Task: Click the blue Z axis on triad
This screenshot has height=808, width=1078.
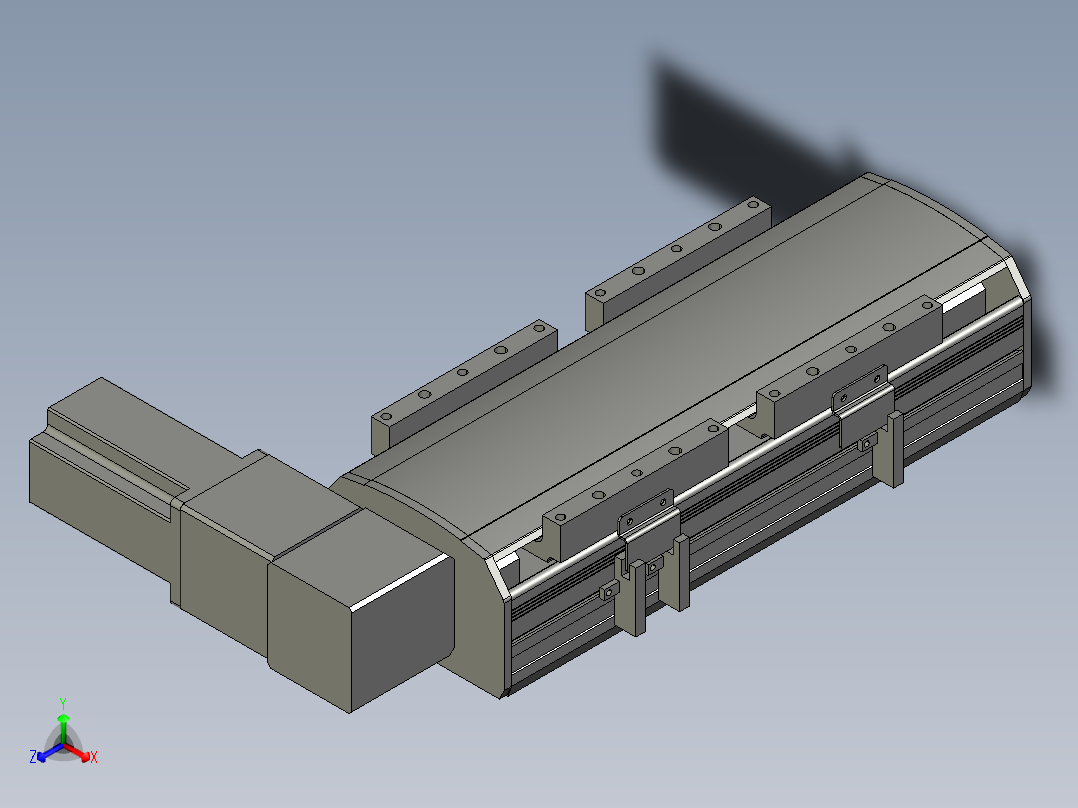Action: click(x=50, y=752)
